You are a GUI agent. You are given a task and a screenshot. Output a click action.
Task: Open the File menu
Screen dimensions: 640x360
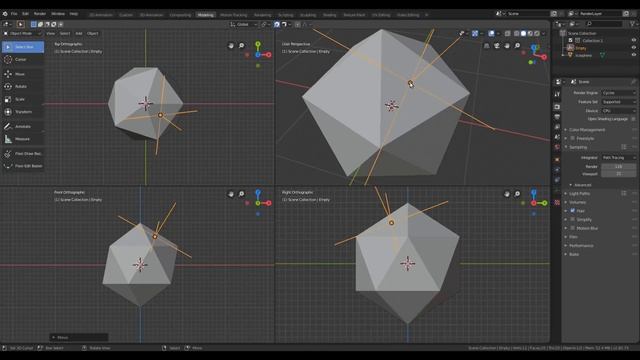click(14, 14)
